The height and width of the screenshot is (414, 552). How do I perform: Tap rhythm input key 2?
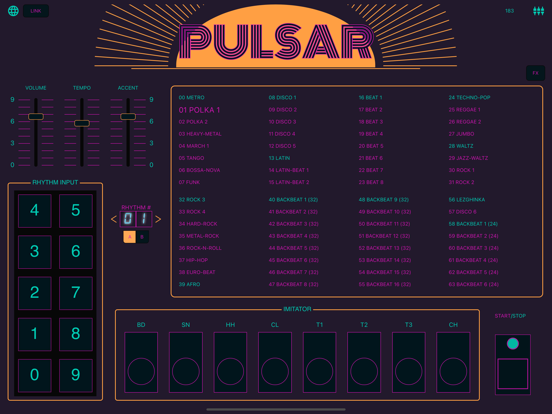(x=35, y=293)
